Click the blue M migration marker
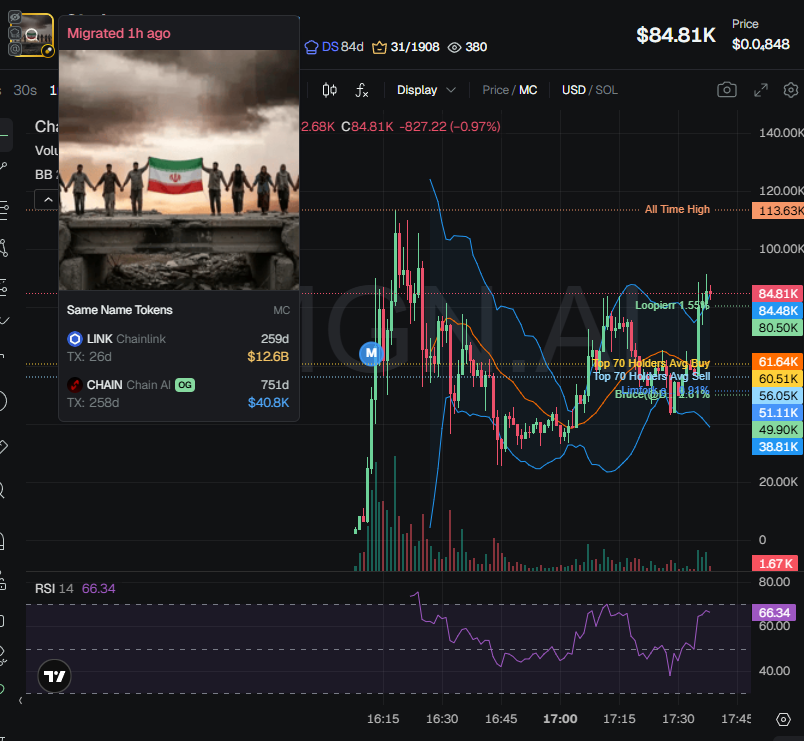The width and height of the screenshot is (804, 741). coord(371,353)
